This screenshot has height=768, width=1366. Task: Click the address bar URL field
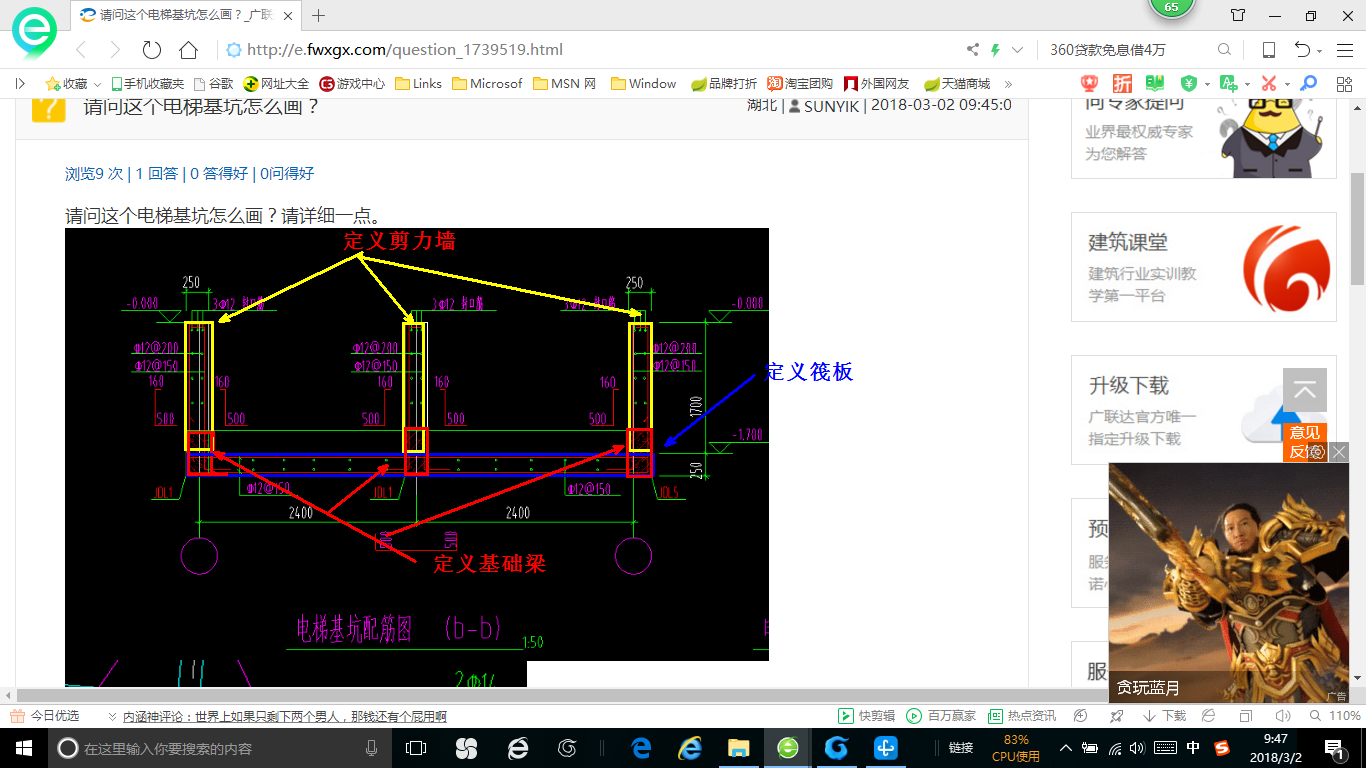(590, 50)
